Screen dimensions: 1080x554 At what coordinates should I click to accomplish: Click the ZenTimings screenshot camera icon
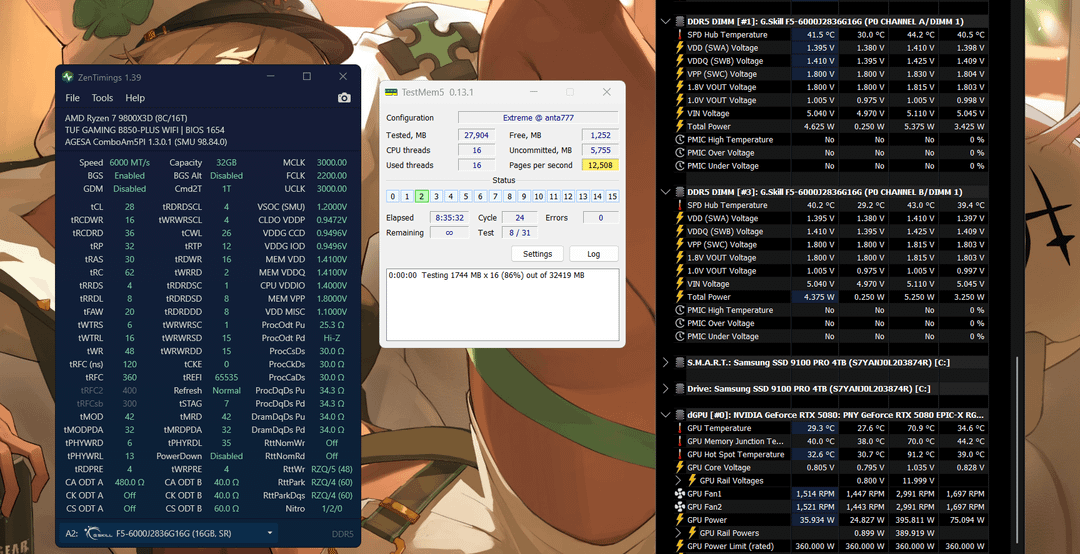[344, 98]
